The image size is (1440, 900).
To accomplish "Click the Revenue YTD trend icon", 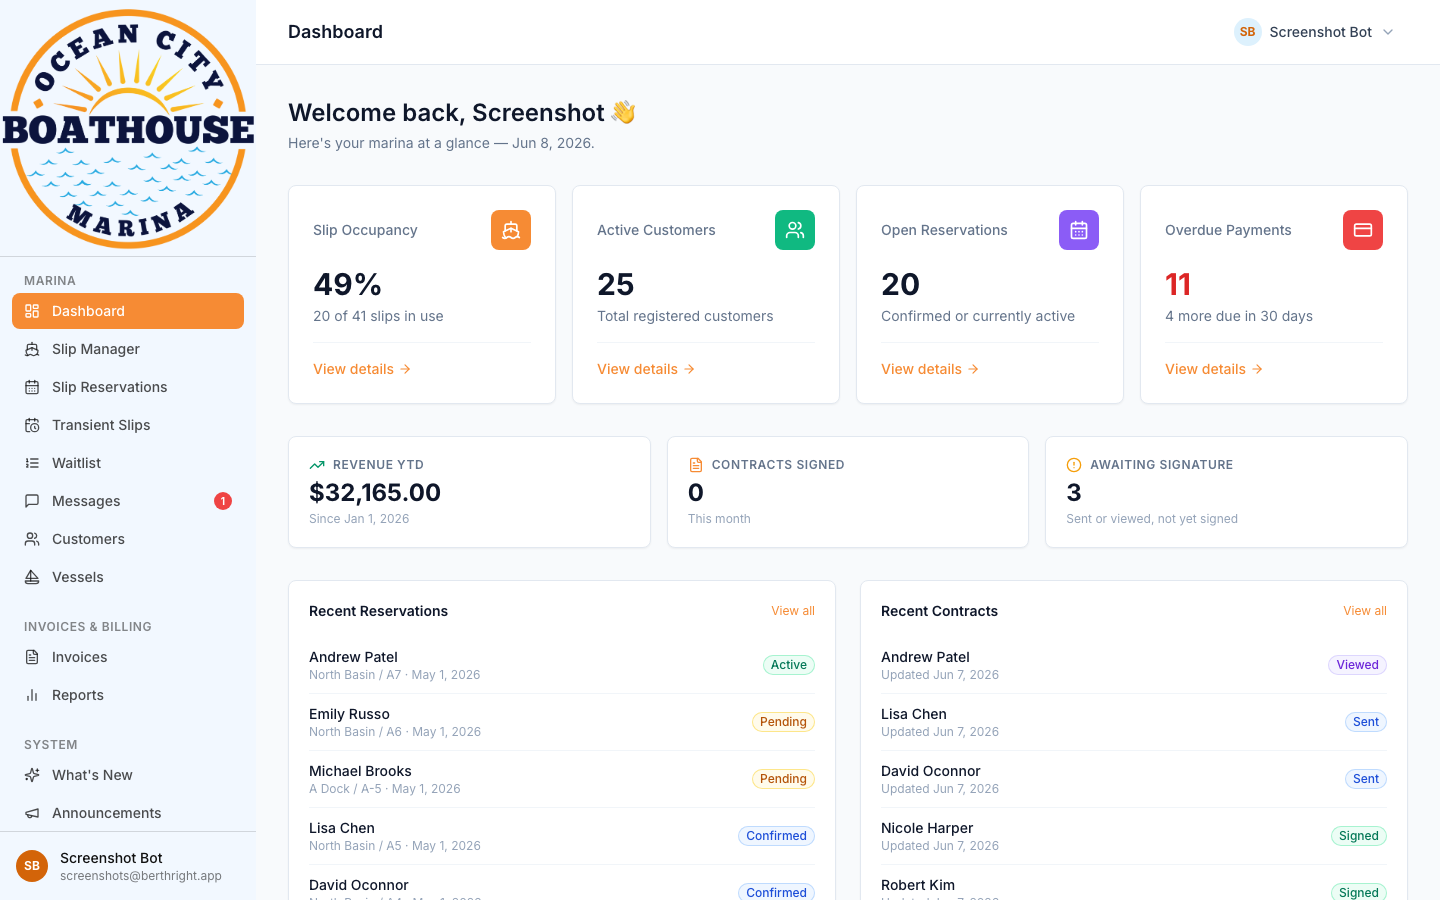I will 317,465.
